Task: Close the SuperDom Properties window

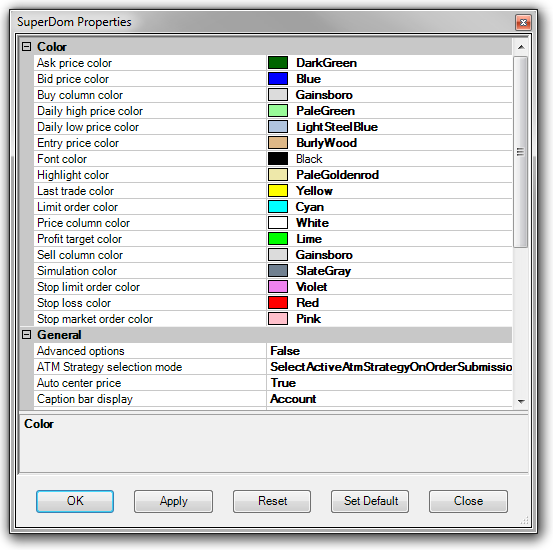Action: [523, 22]
